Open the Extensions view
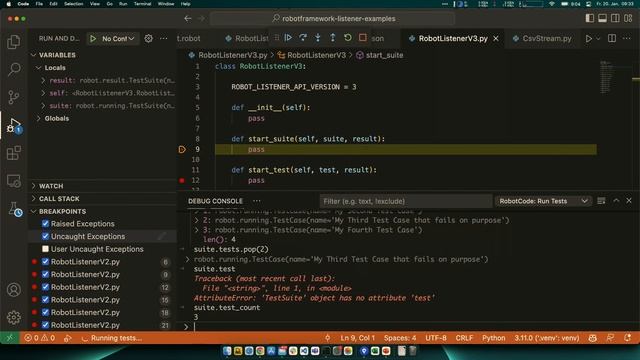Viewport: 640px width, 360px height. 13,153
